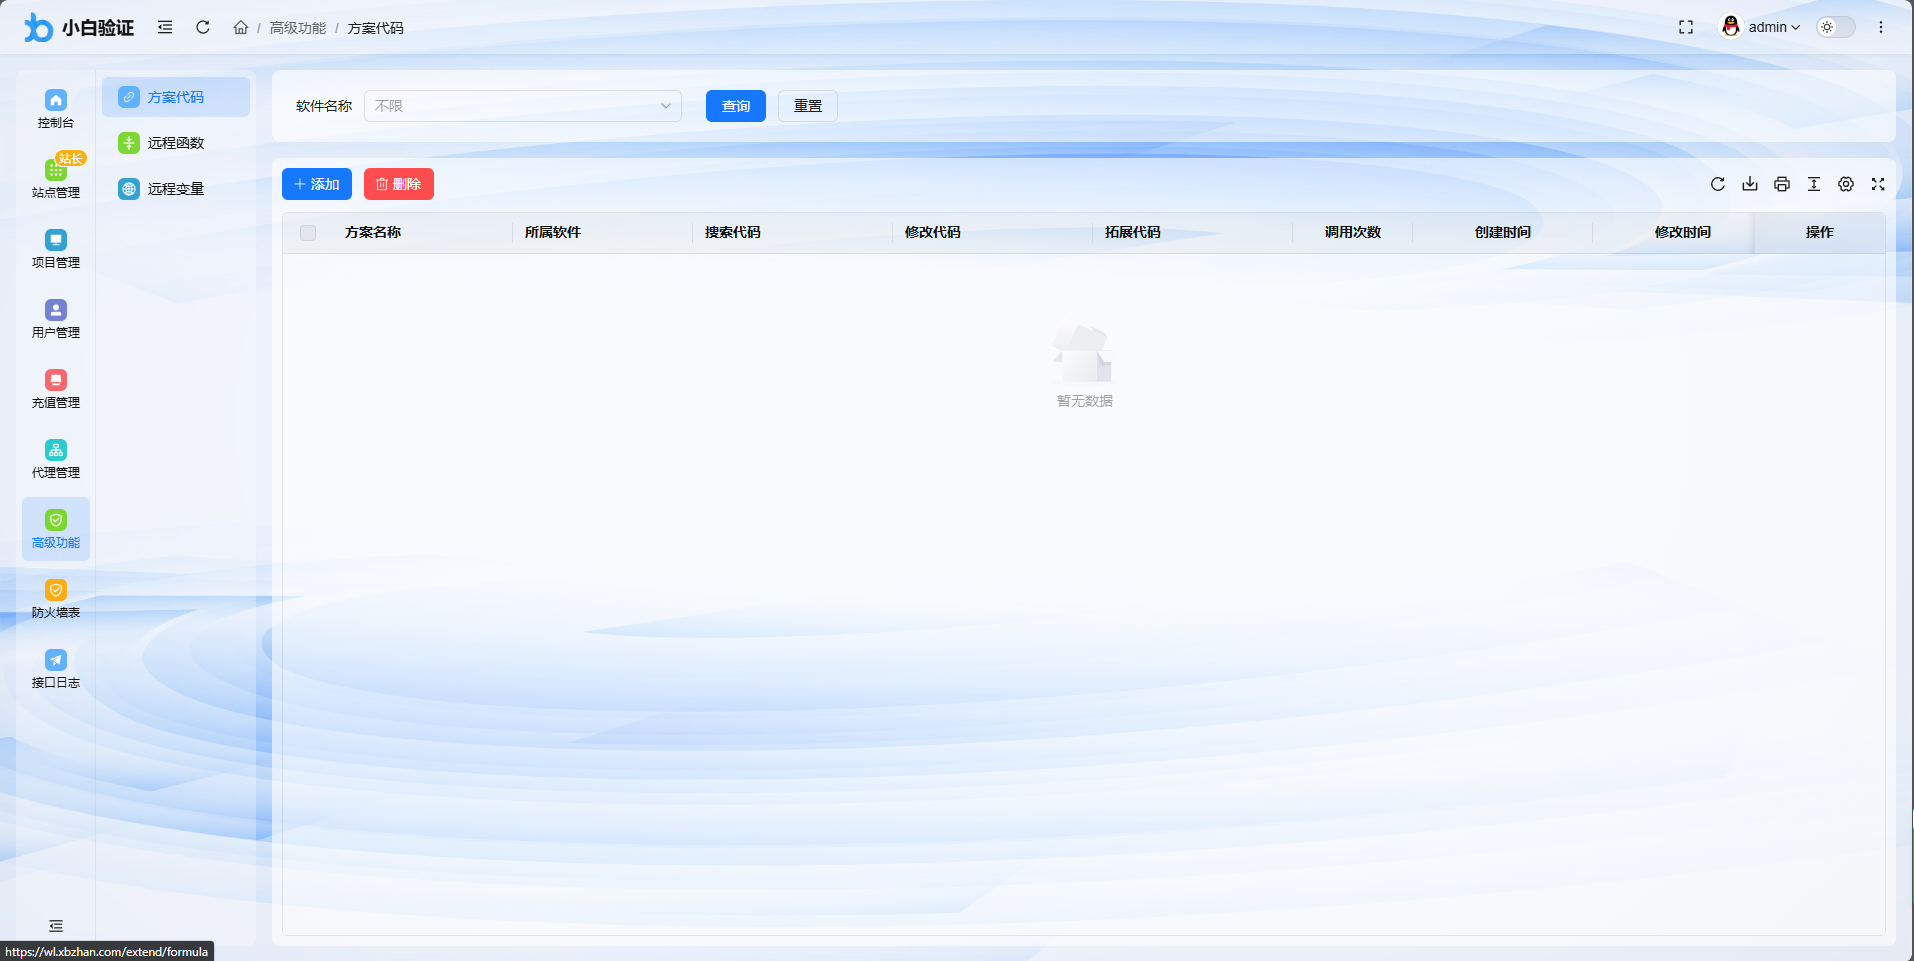Open 用户管理 from the sidebar
1914x961 pixels.
point(55,318)
